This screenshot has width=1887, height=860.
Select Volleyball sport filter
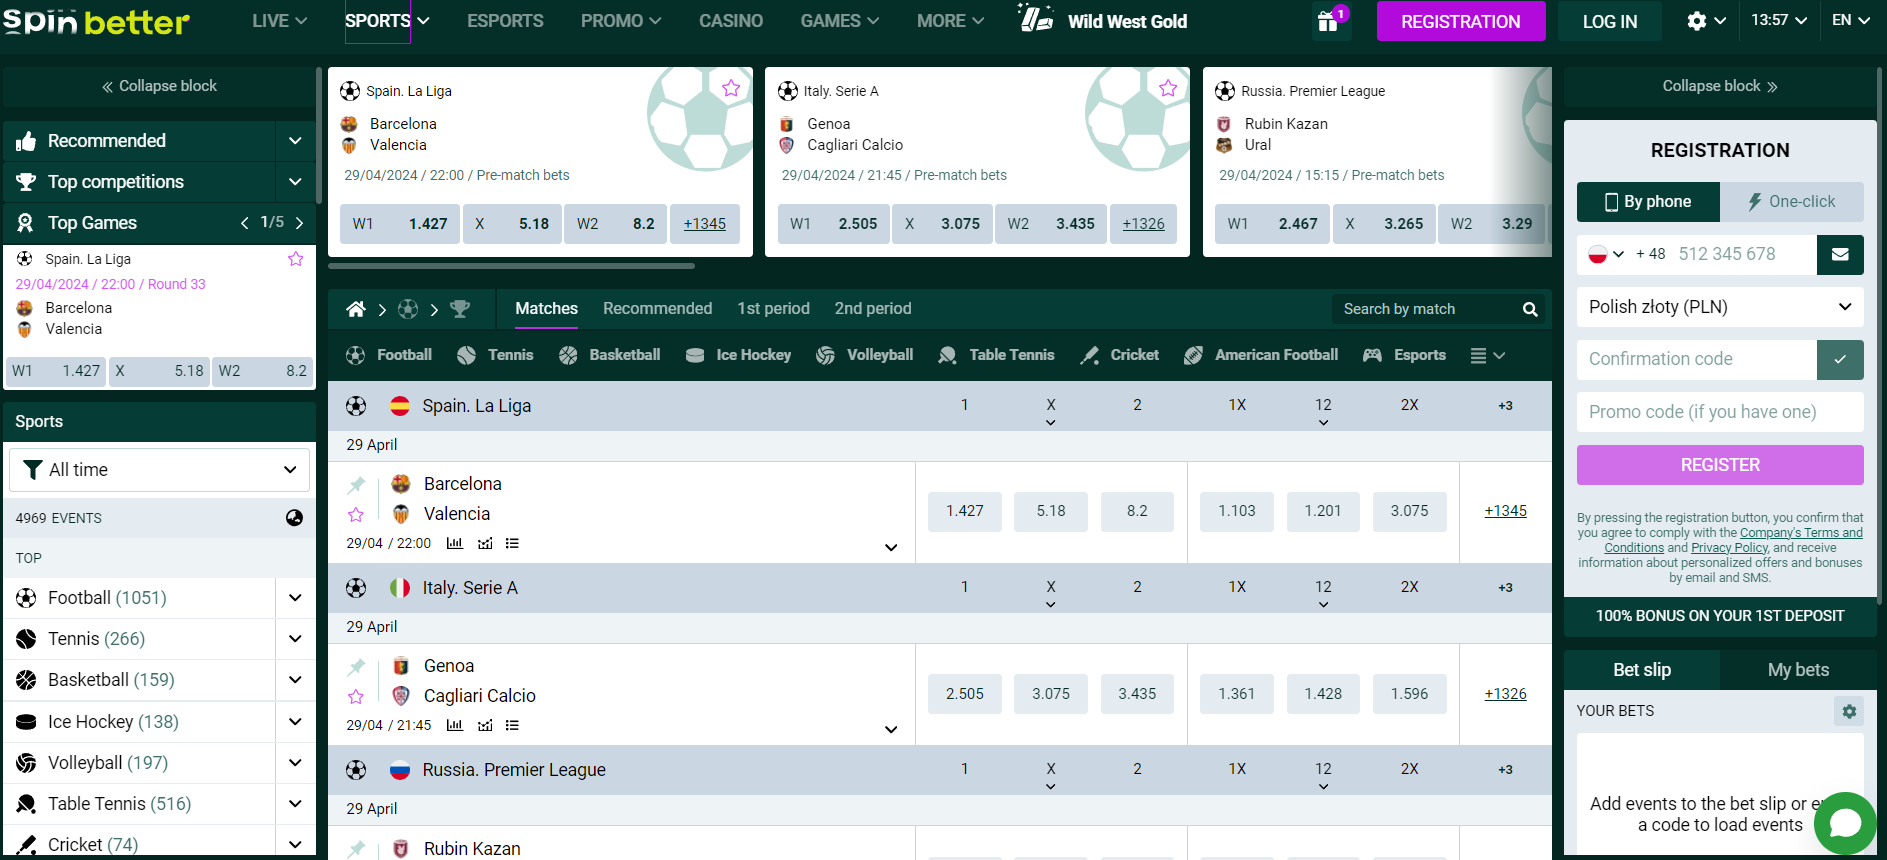[x=864, y=355]
